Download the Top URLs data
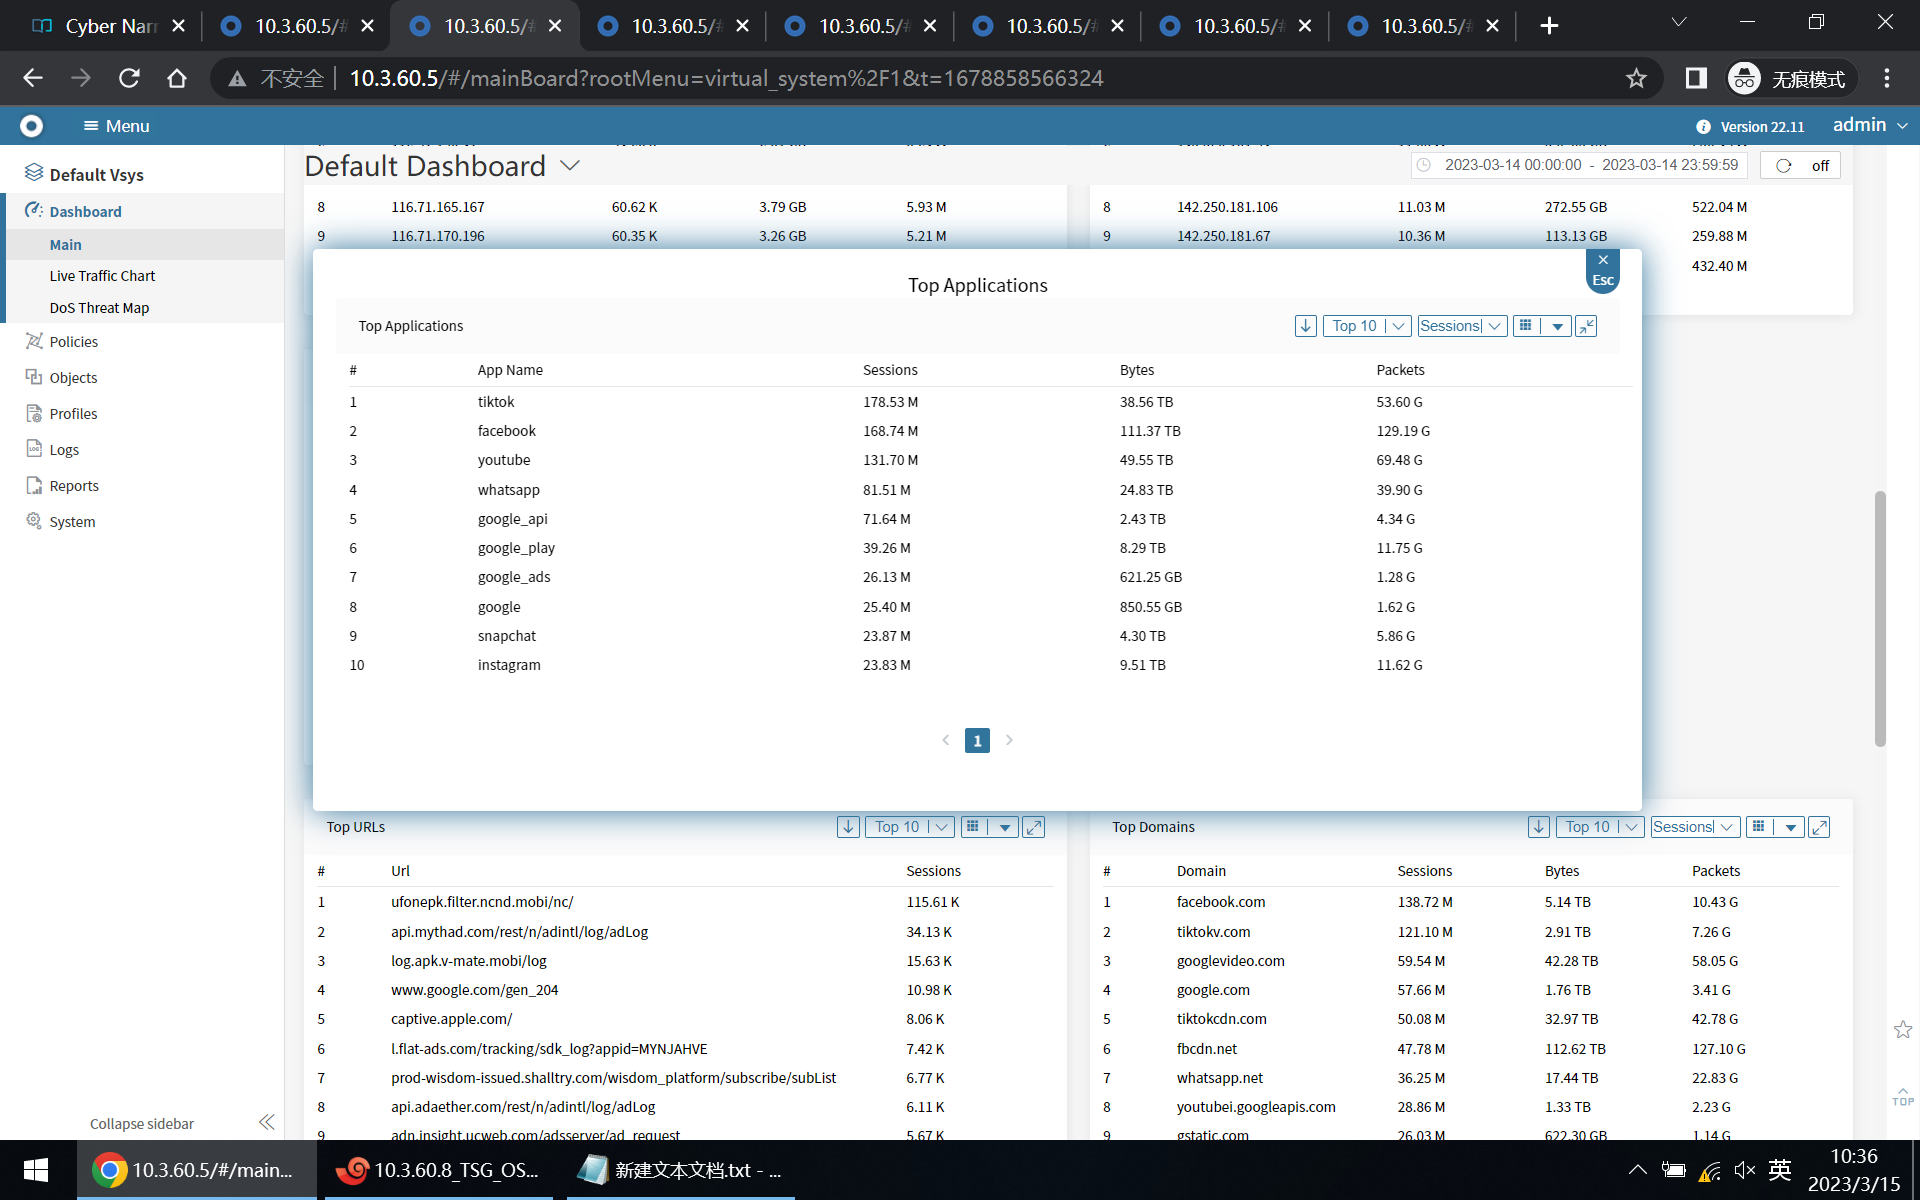 pos(848,827)
